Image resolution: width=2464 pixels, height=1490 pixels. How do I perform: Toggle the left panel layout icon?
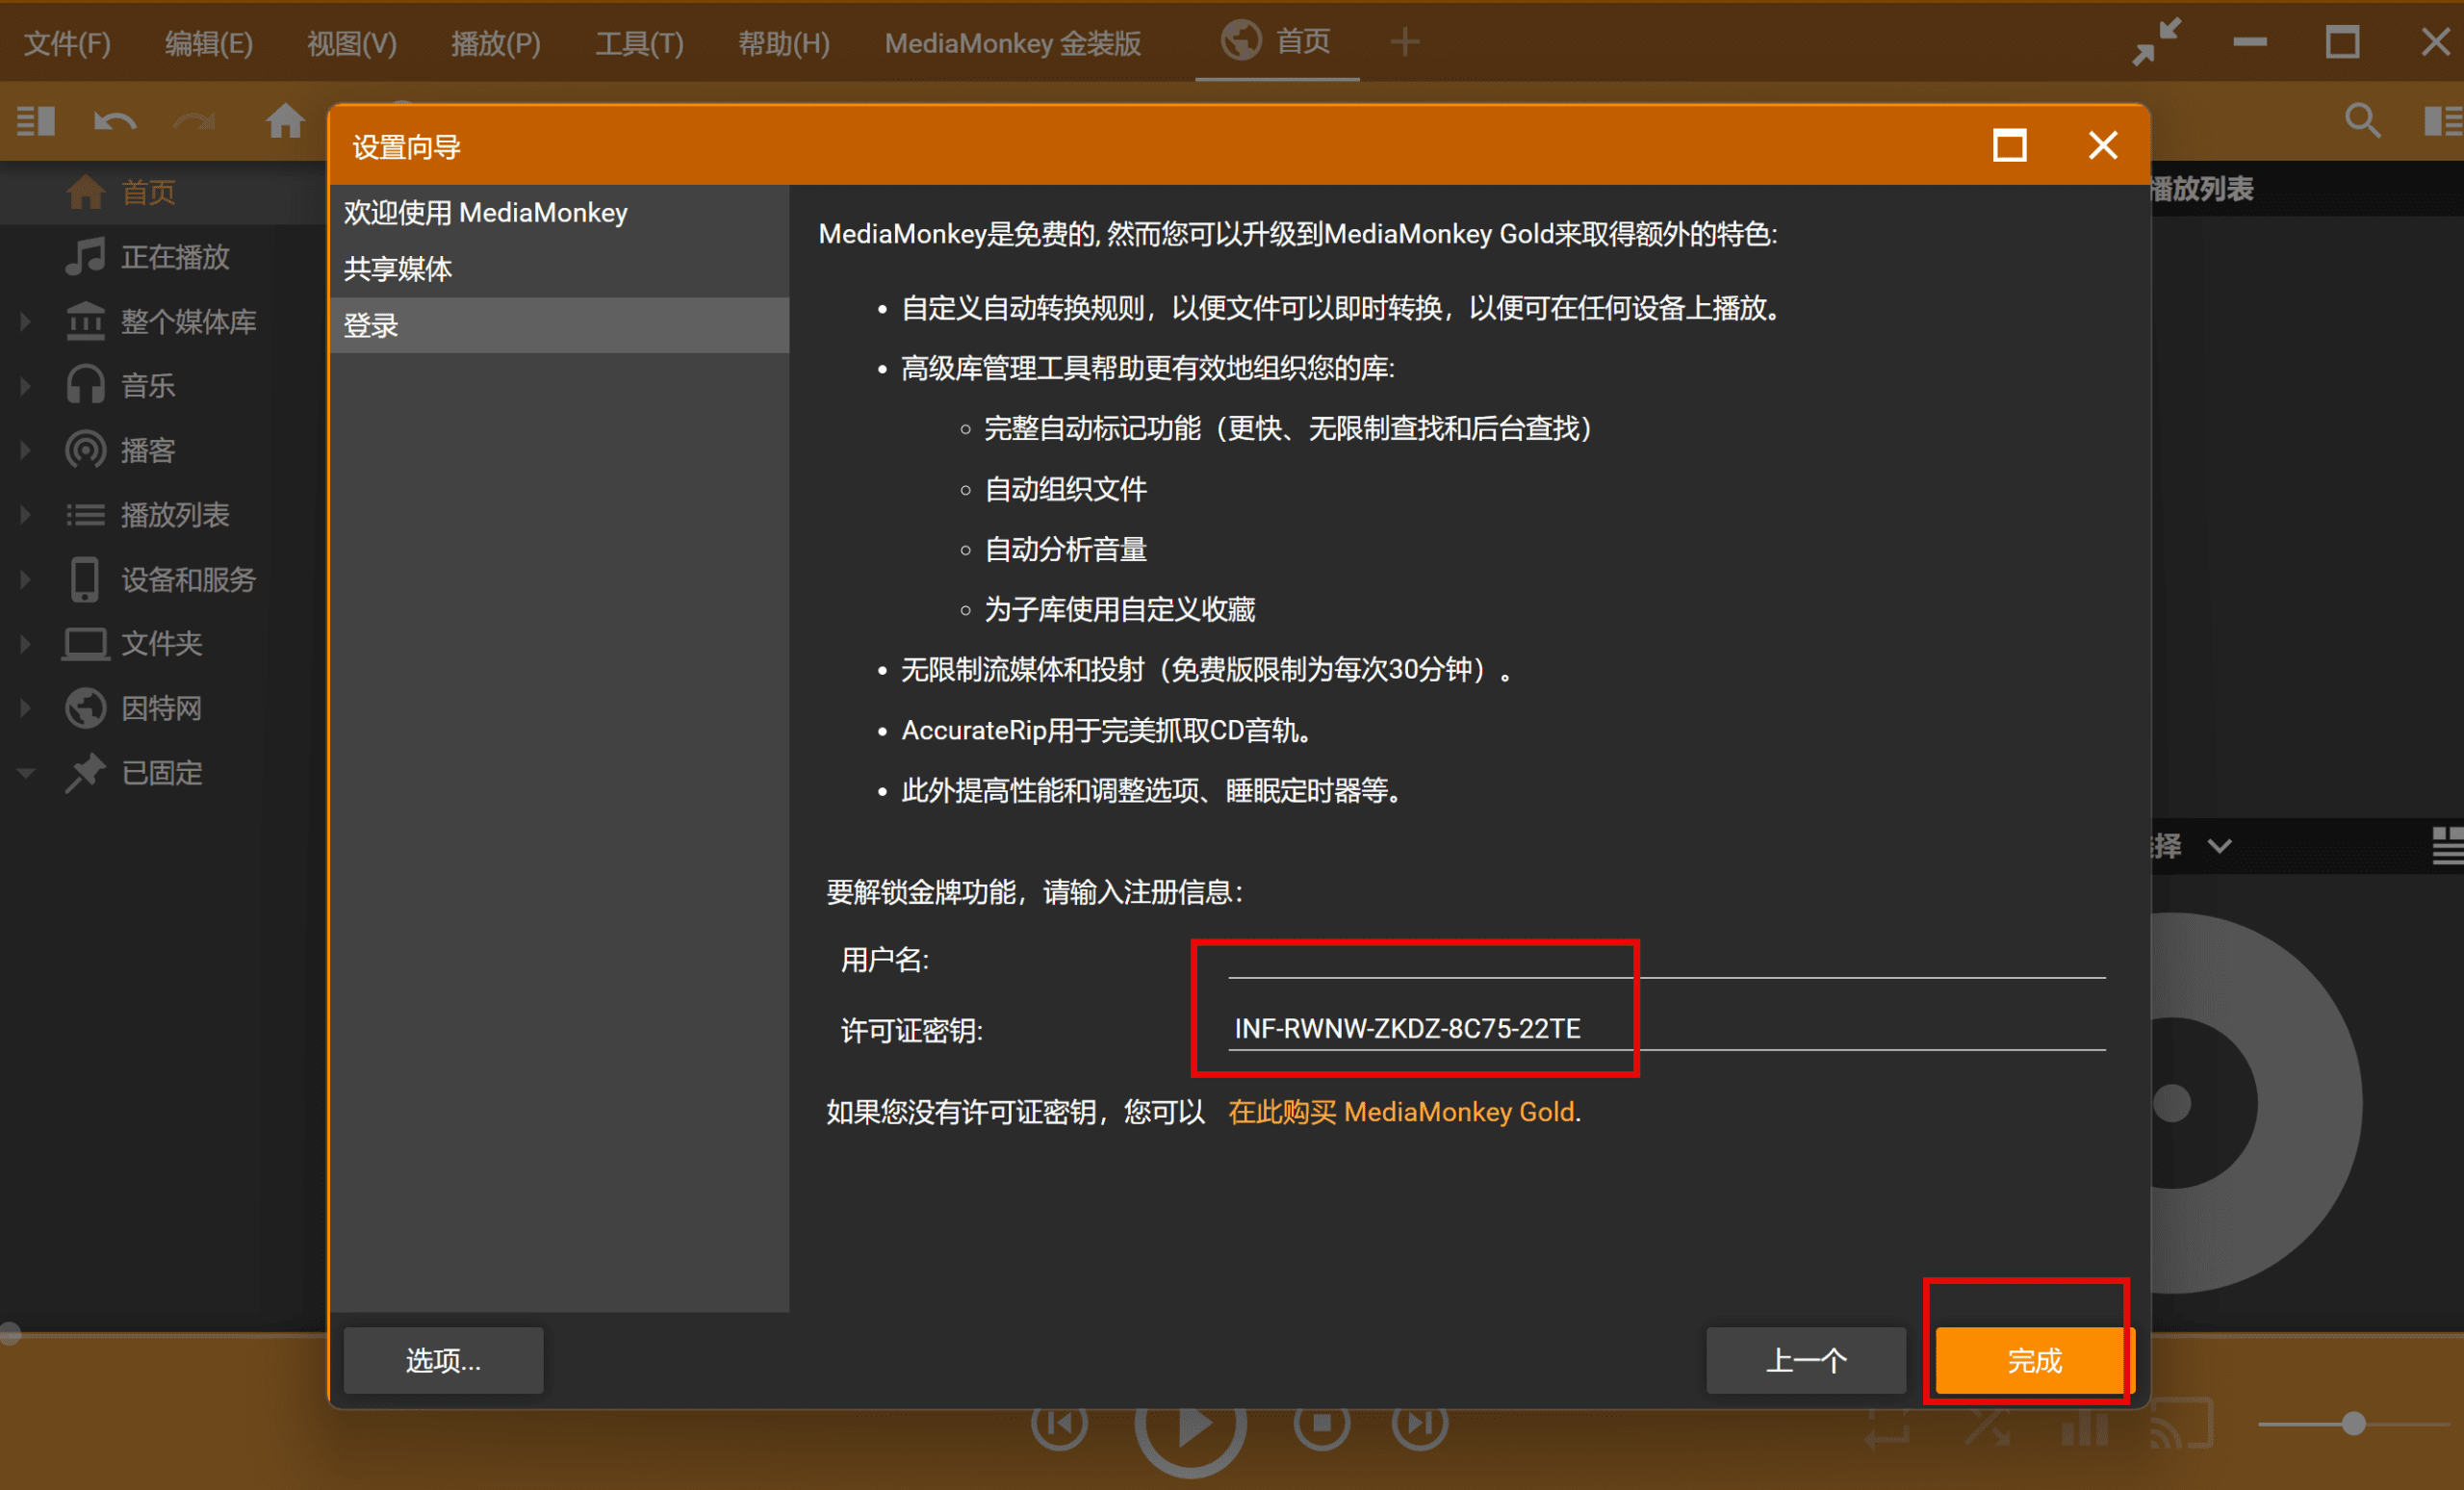click(36, 122)
